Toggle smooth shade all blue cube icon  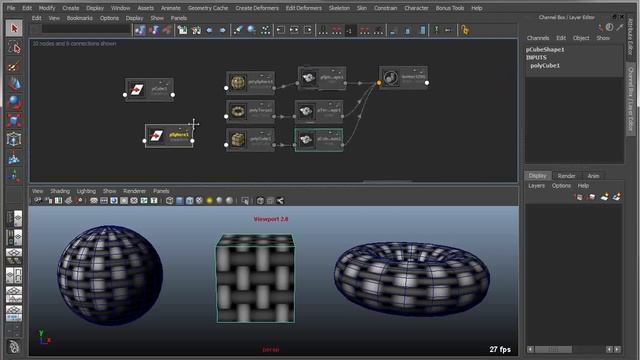click(179, 200)
